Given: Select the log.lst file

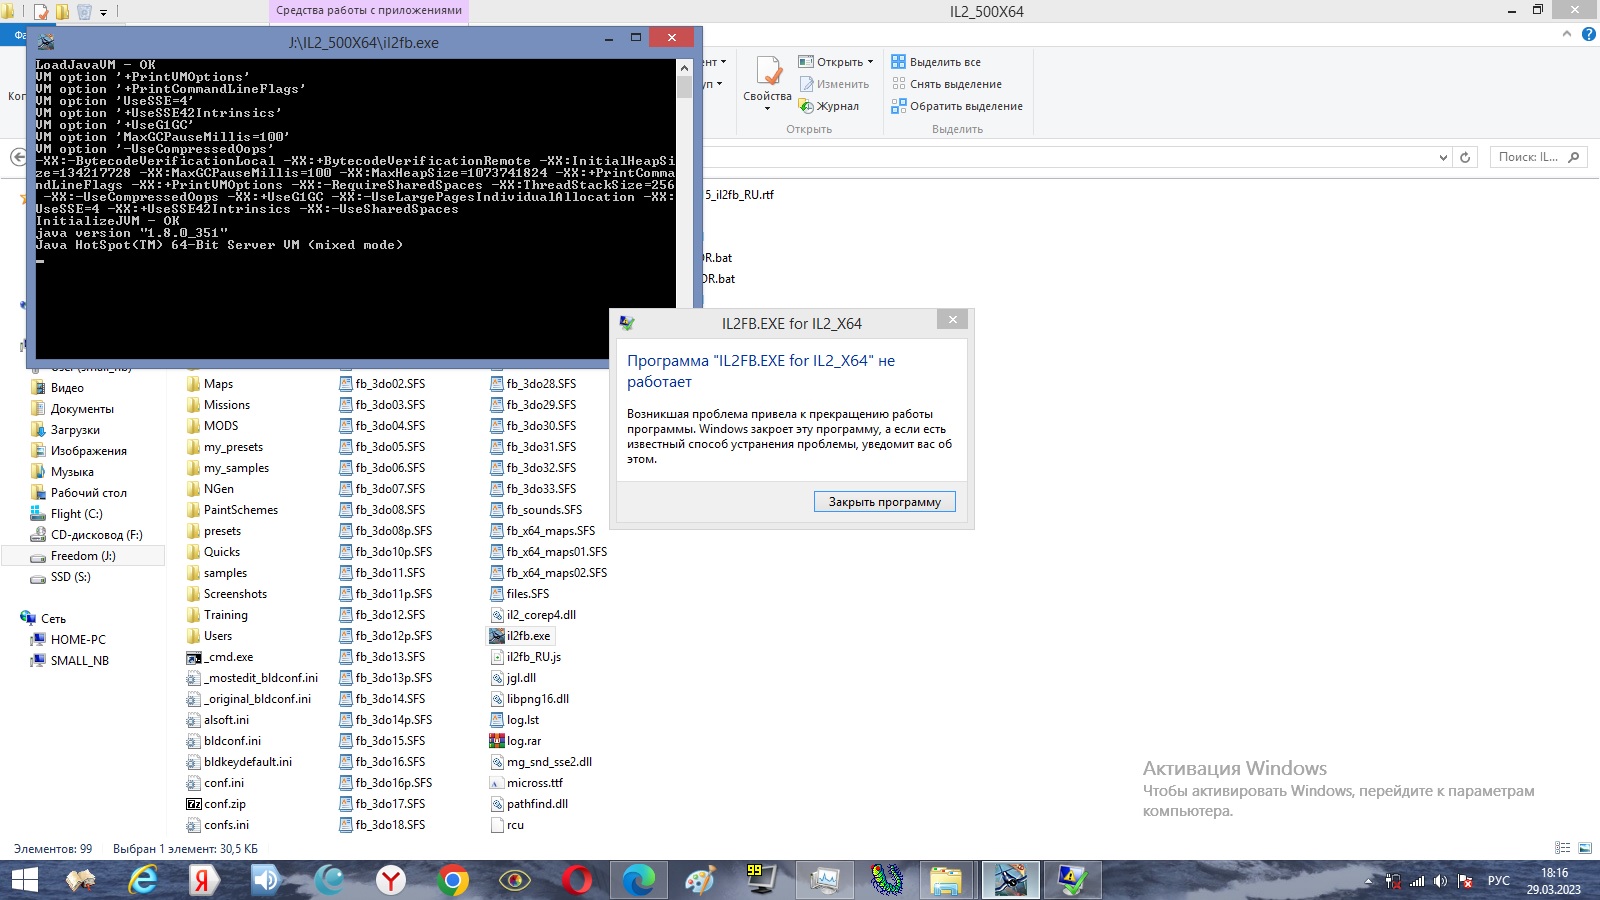Looking at the screenshot, I should click(523, 720).
